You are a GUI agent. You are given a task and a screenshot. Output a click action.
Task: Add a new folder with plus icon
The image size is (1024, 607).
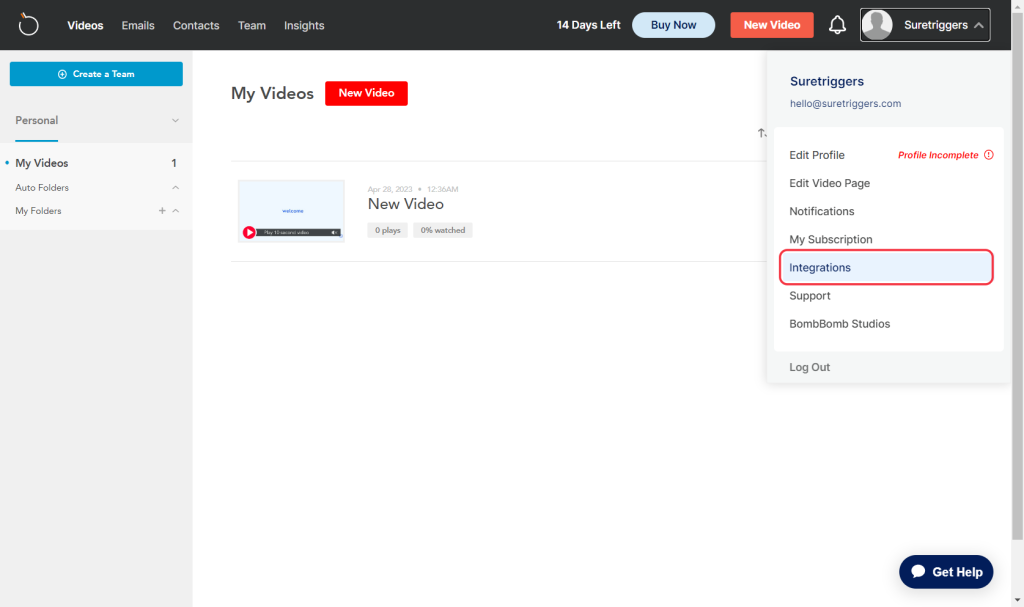162,211
